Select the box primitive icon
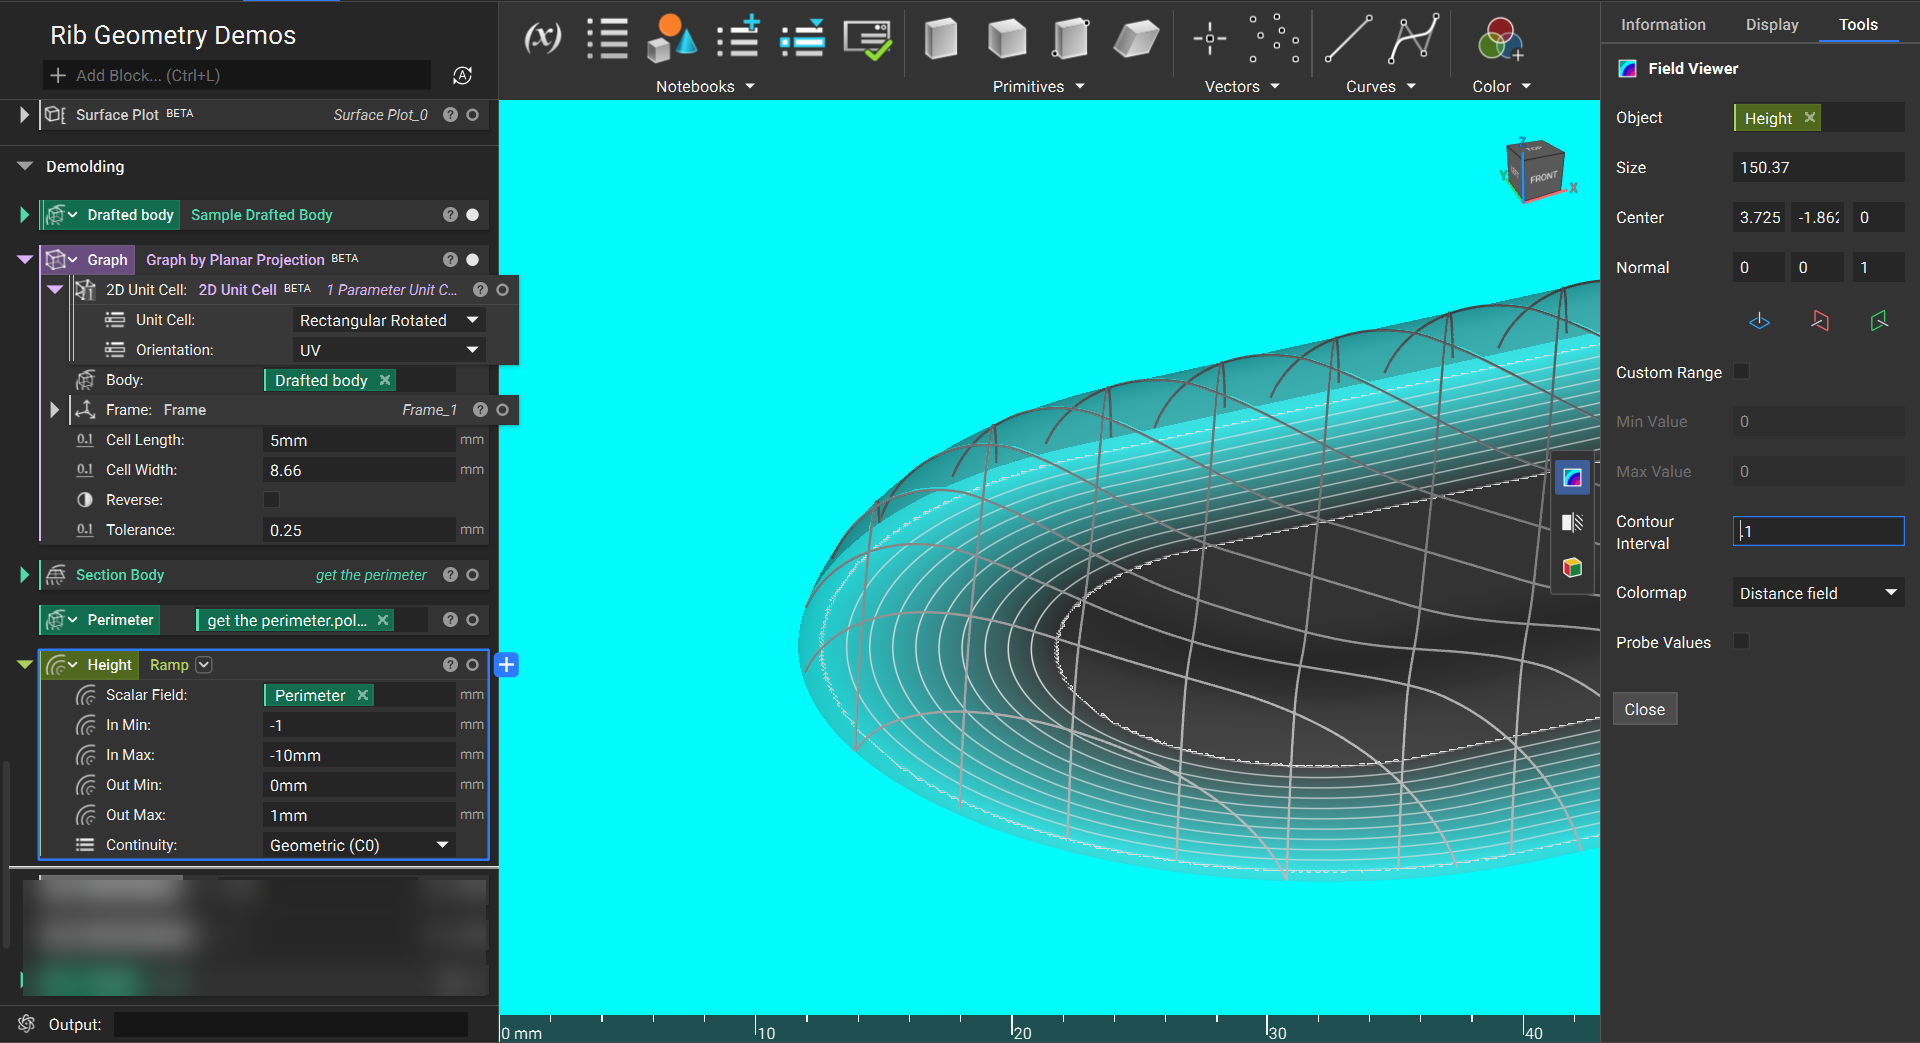The width and height of the screenshot is (1920, 1043). tap(941, 39)
